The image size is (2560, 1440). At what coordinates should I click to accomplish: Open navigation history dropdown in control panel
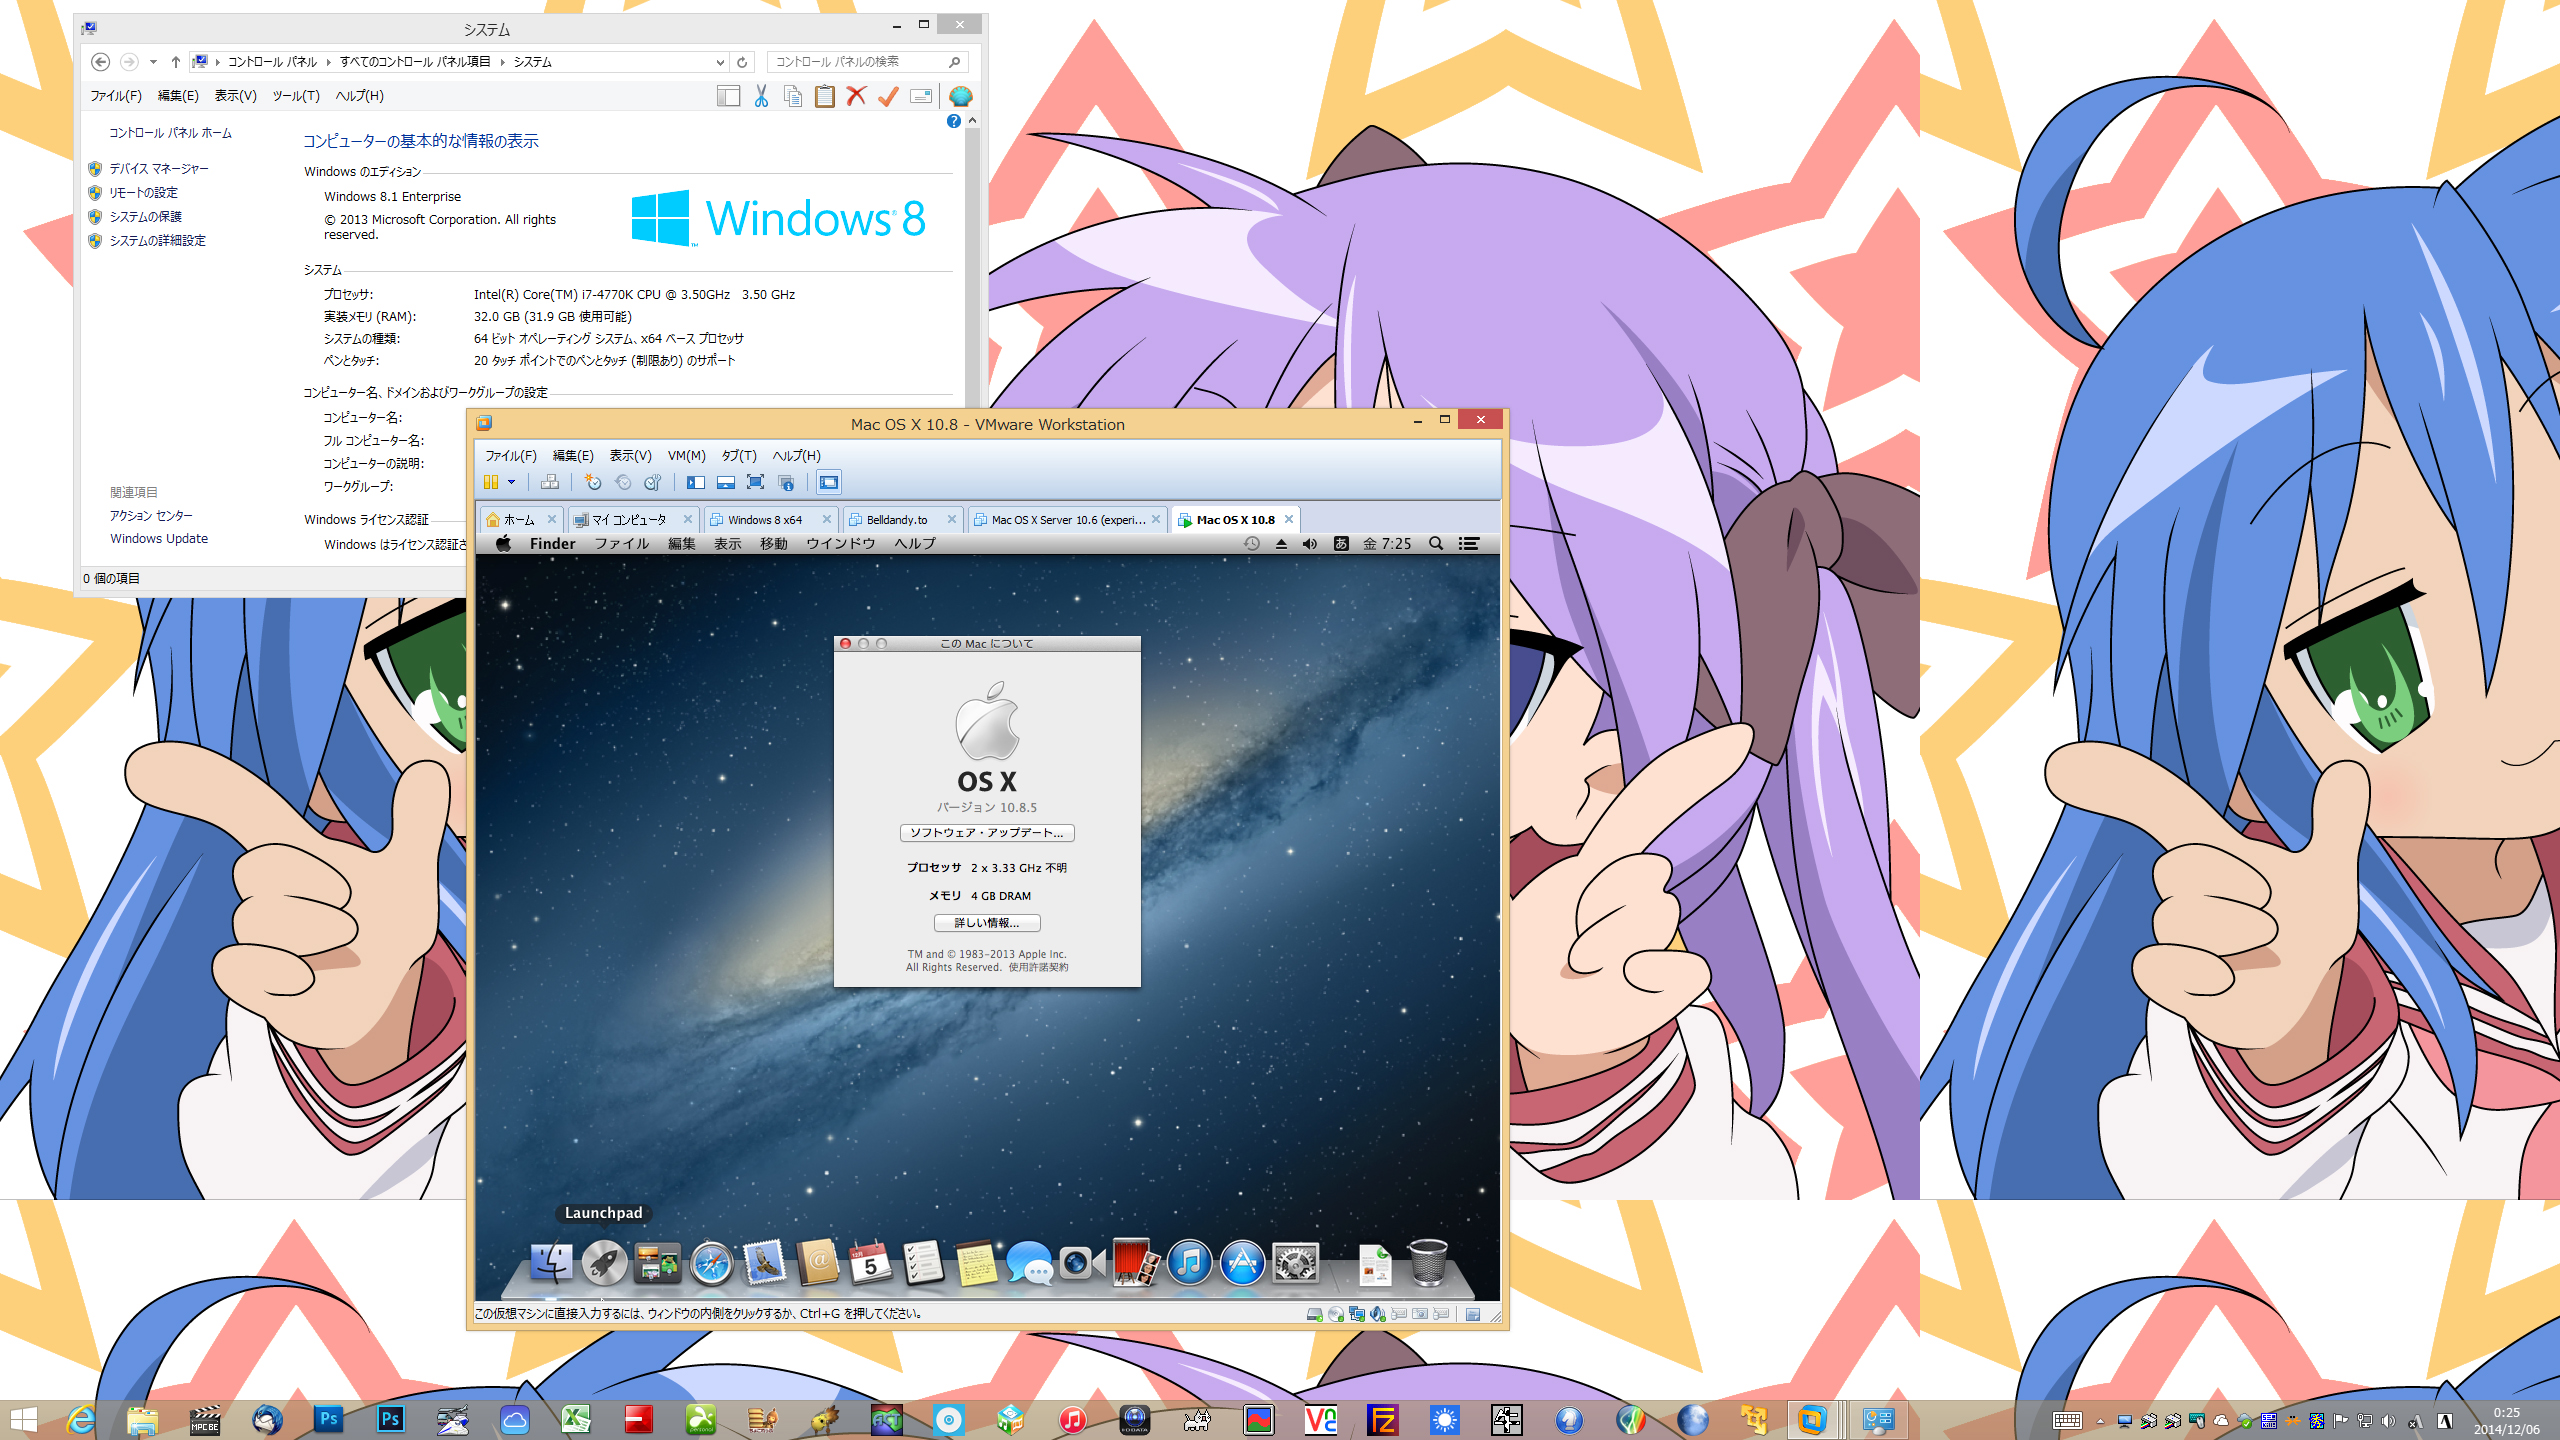153,62
